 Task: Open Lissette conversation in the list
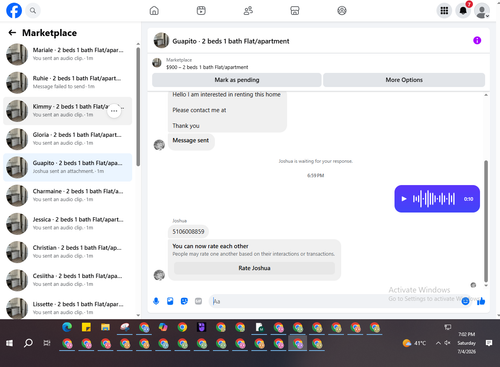coord(67,307)
